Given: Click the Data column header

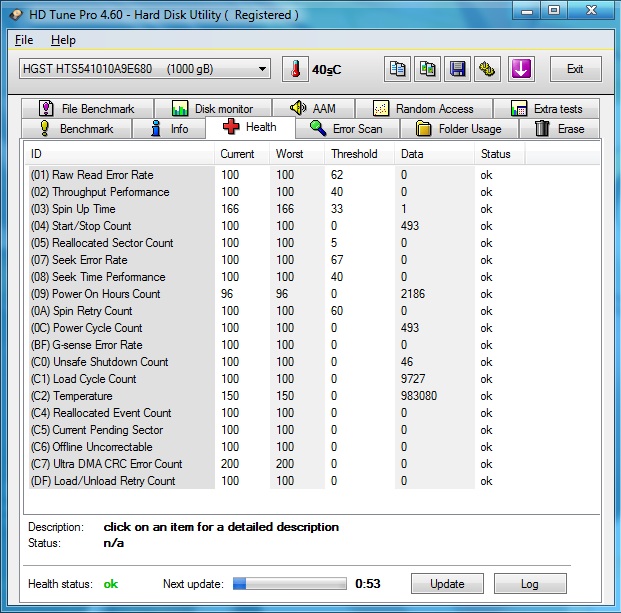Looking at the screenshot, I should (434, 154).
